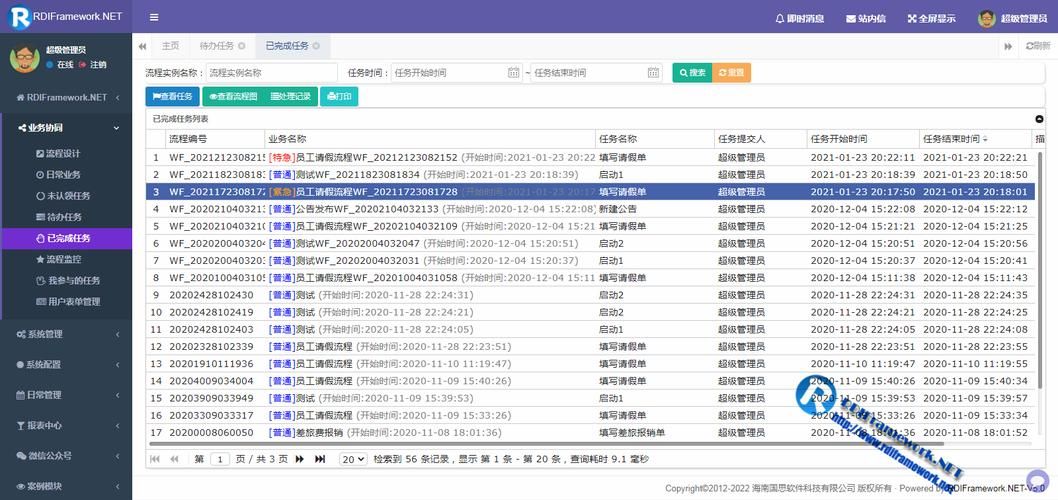This screenshot has width=1058, height=500.
Task: Switch to the 主页 tab
Action: (170, 46)
